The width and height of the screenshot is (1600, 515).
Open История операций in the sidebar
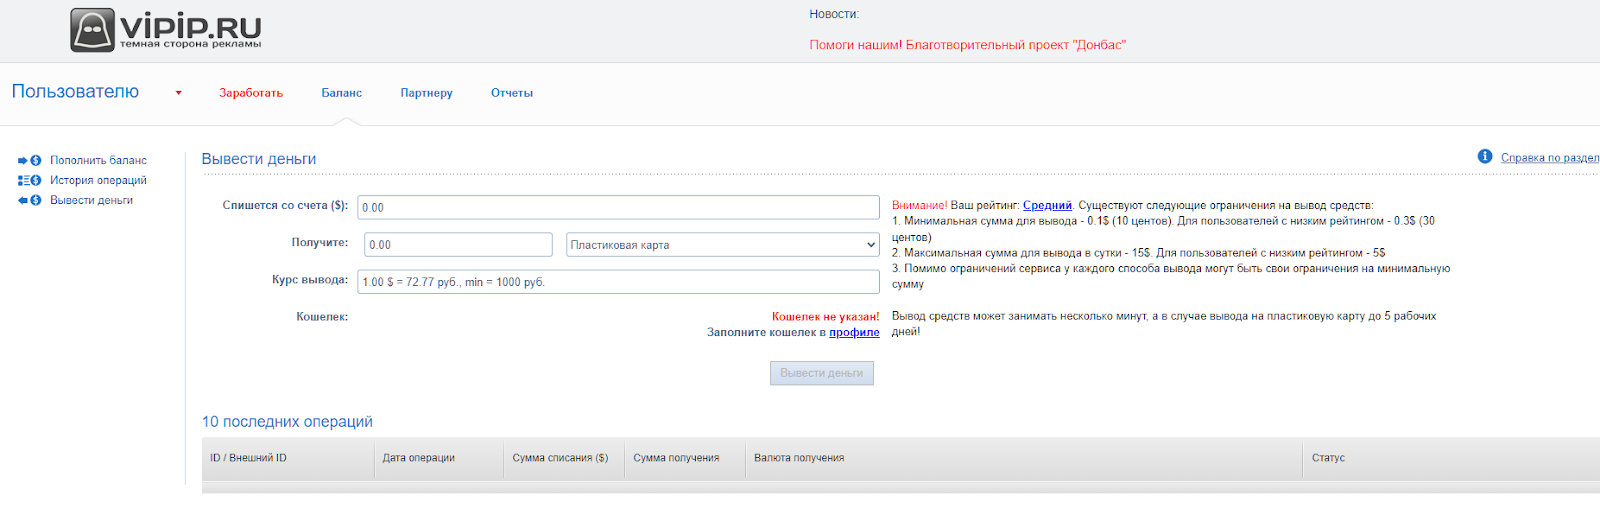(98, 181)
